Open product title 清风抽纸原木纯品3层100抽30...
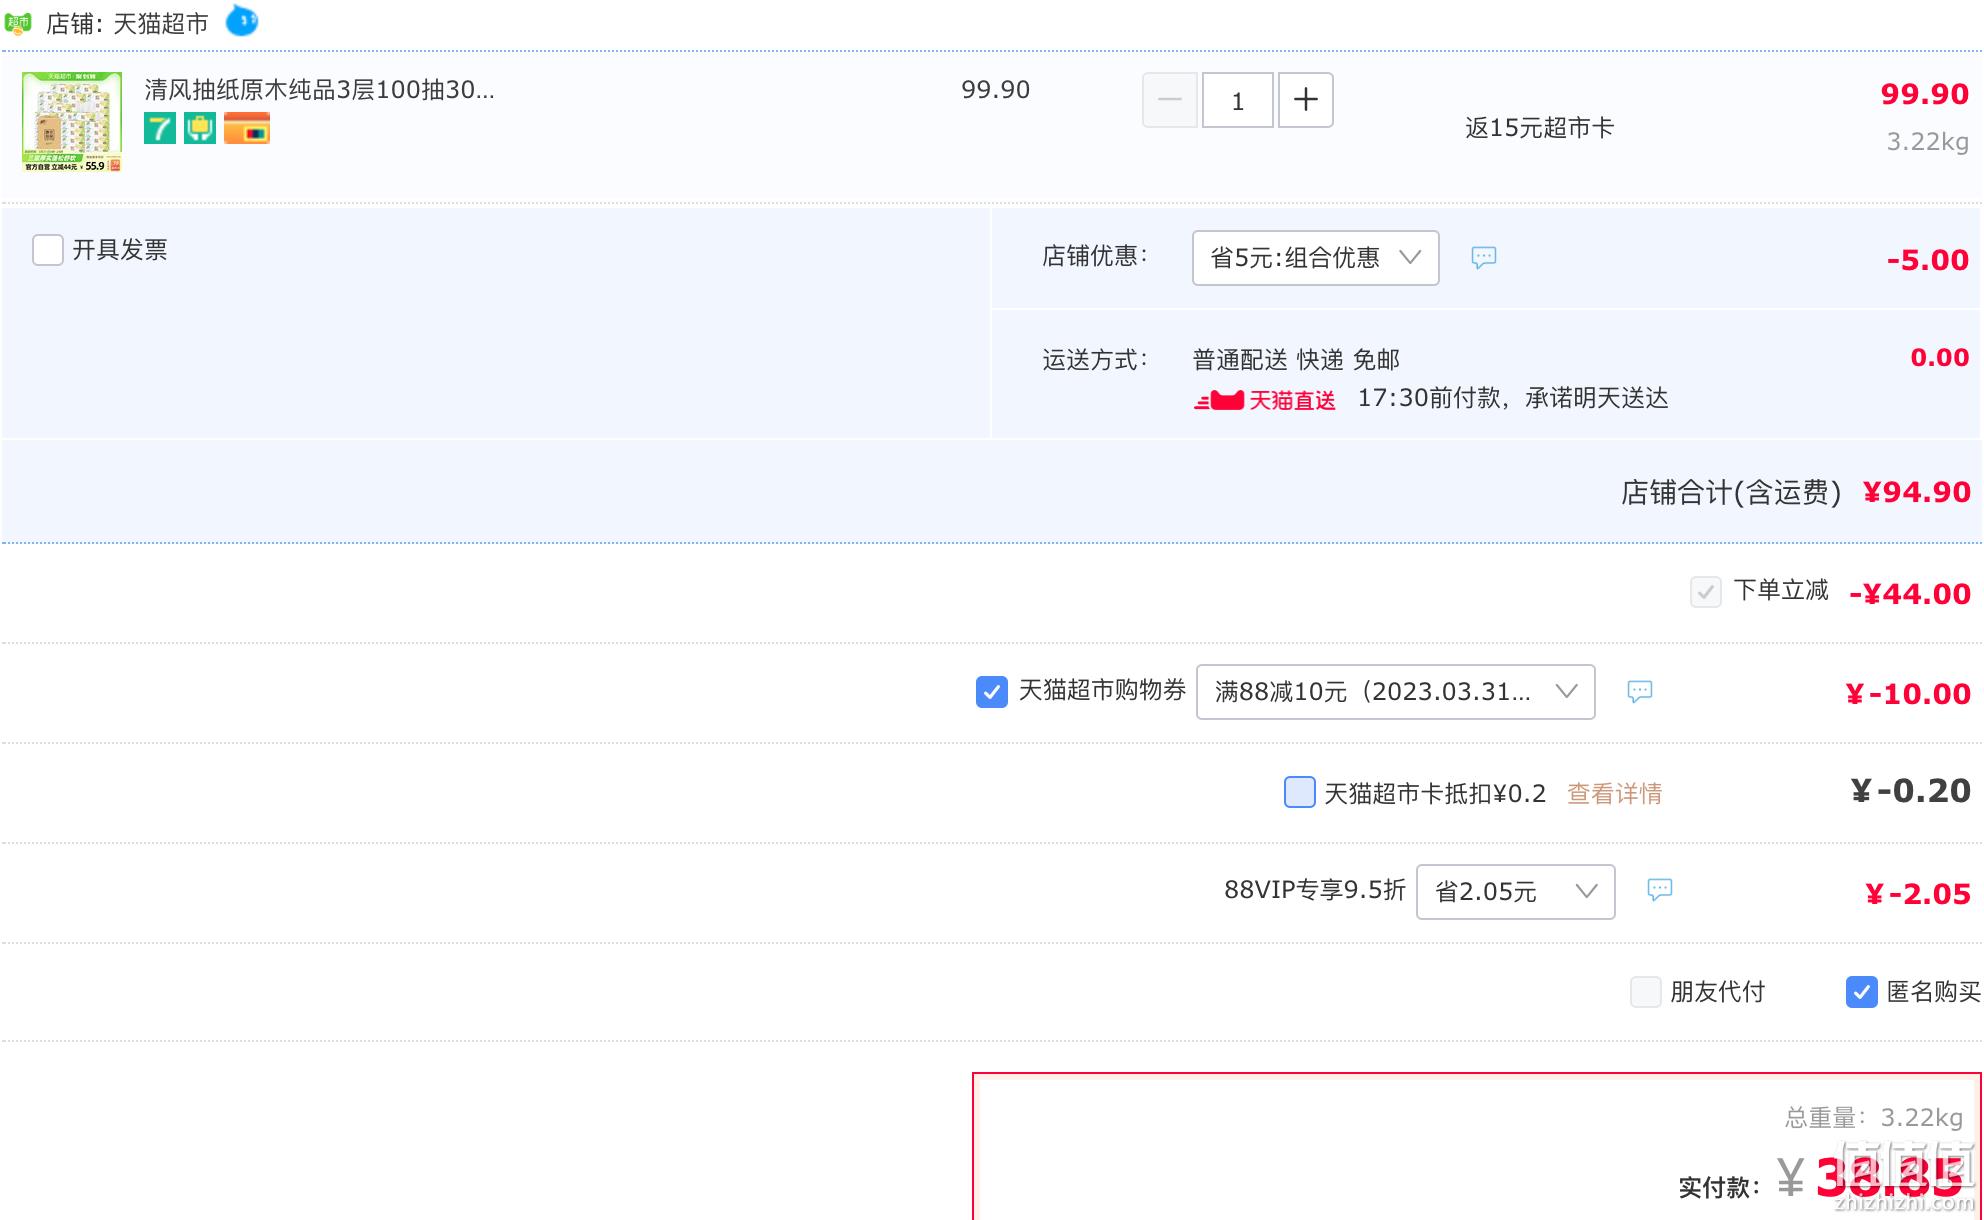The image size is (1984, 1220). [319, 90]
